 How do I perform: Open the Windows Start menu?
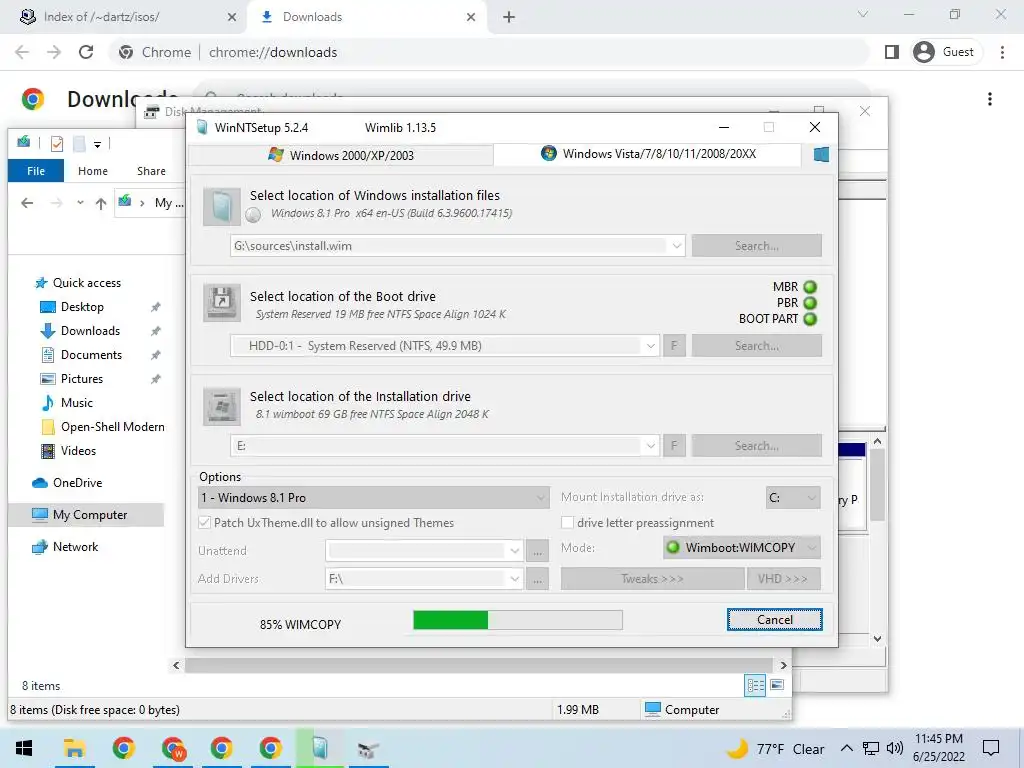point(24,748)
